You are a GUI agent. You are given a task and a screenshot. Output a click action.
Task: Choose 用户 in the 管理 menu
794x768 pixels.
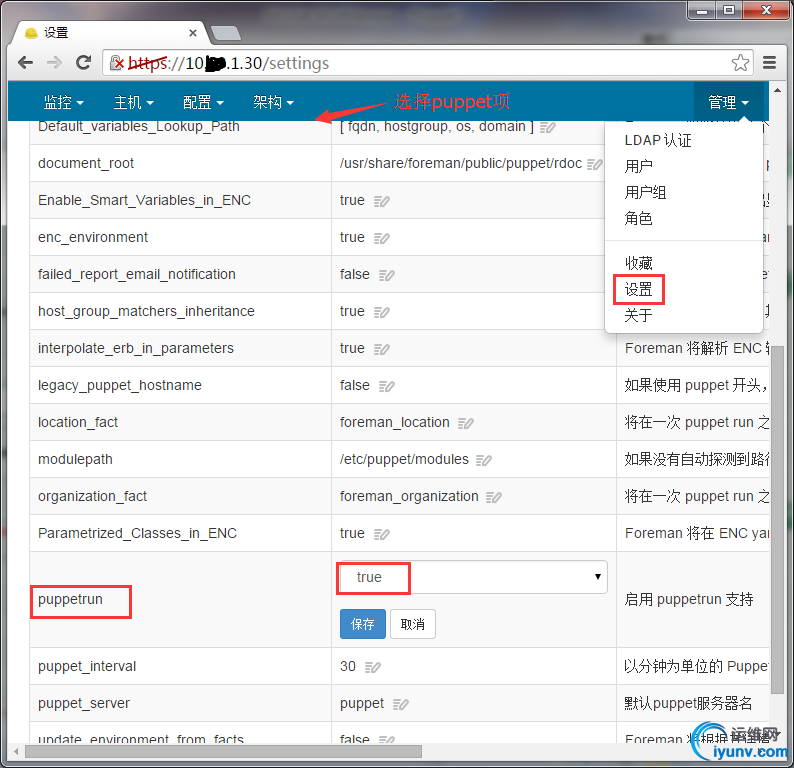638,166
